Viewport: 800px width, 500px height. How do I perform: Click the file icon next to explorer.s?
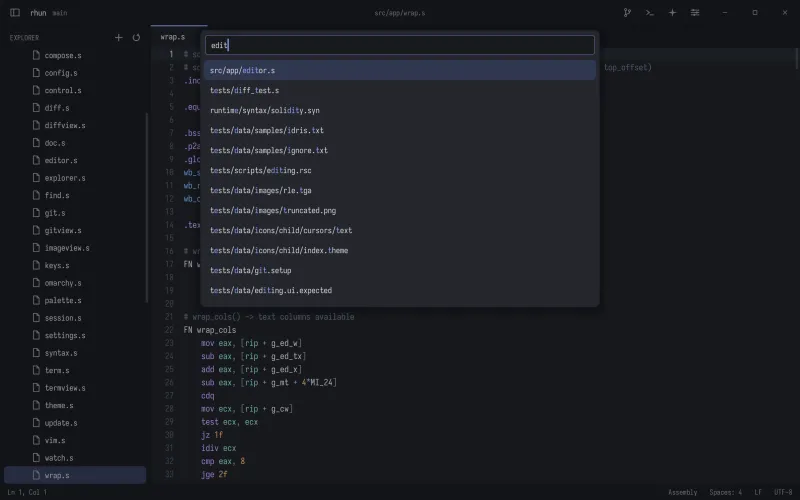point(36,178)
